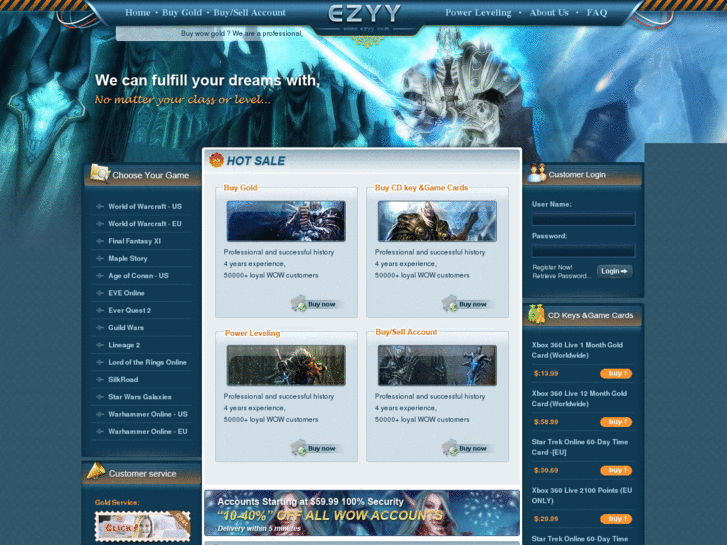Click Buy now under Power Leveling
The image size is (727, 545).
pos(314,449)
